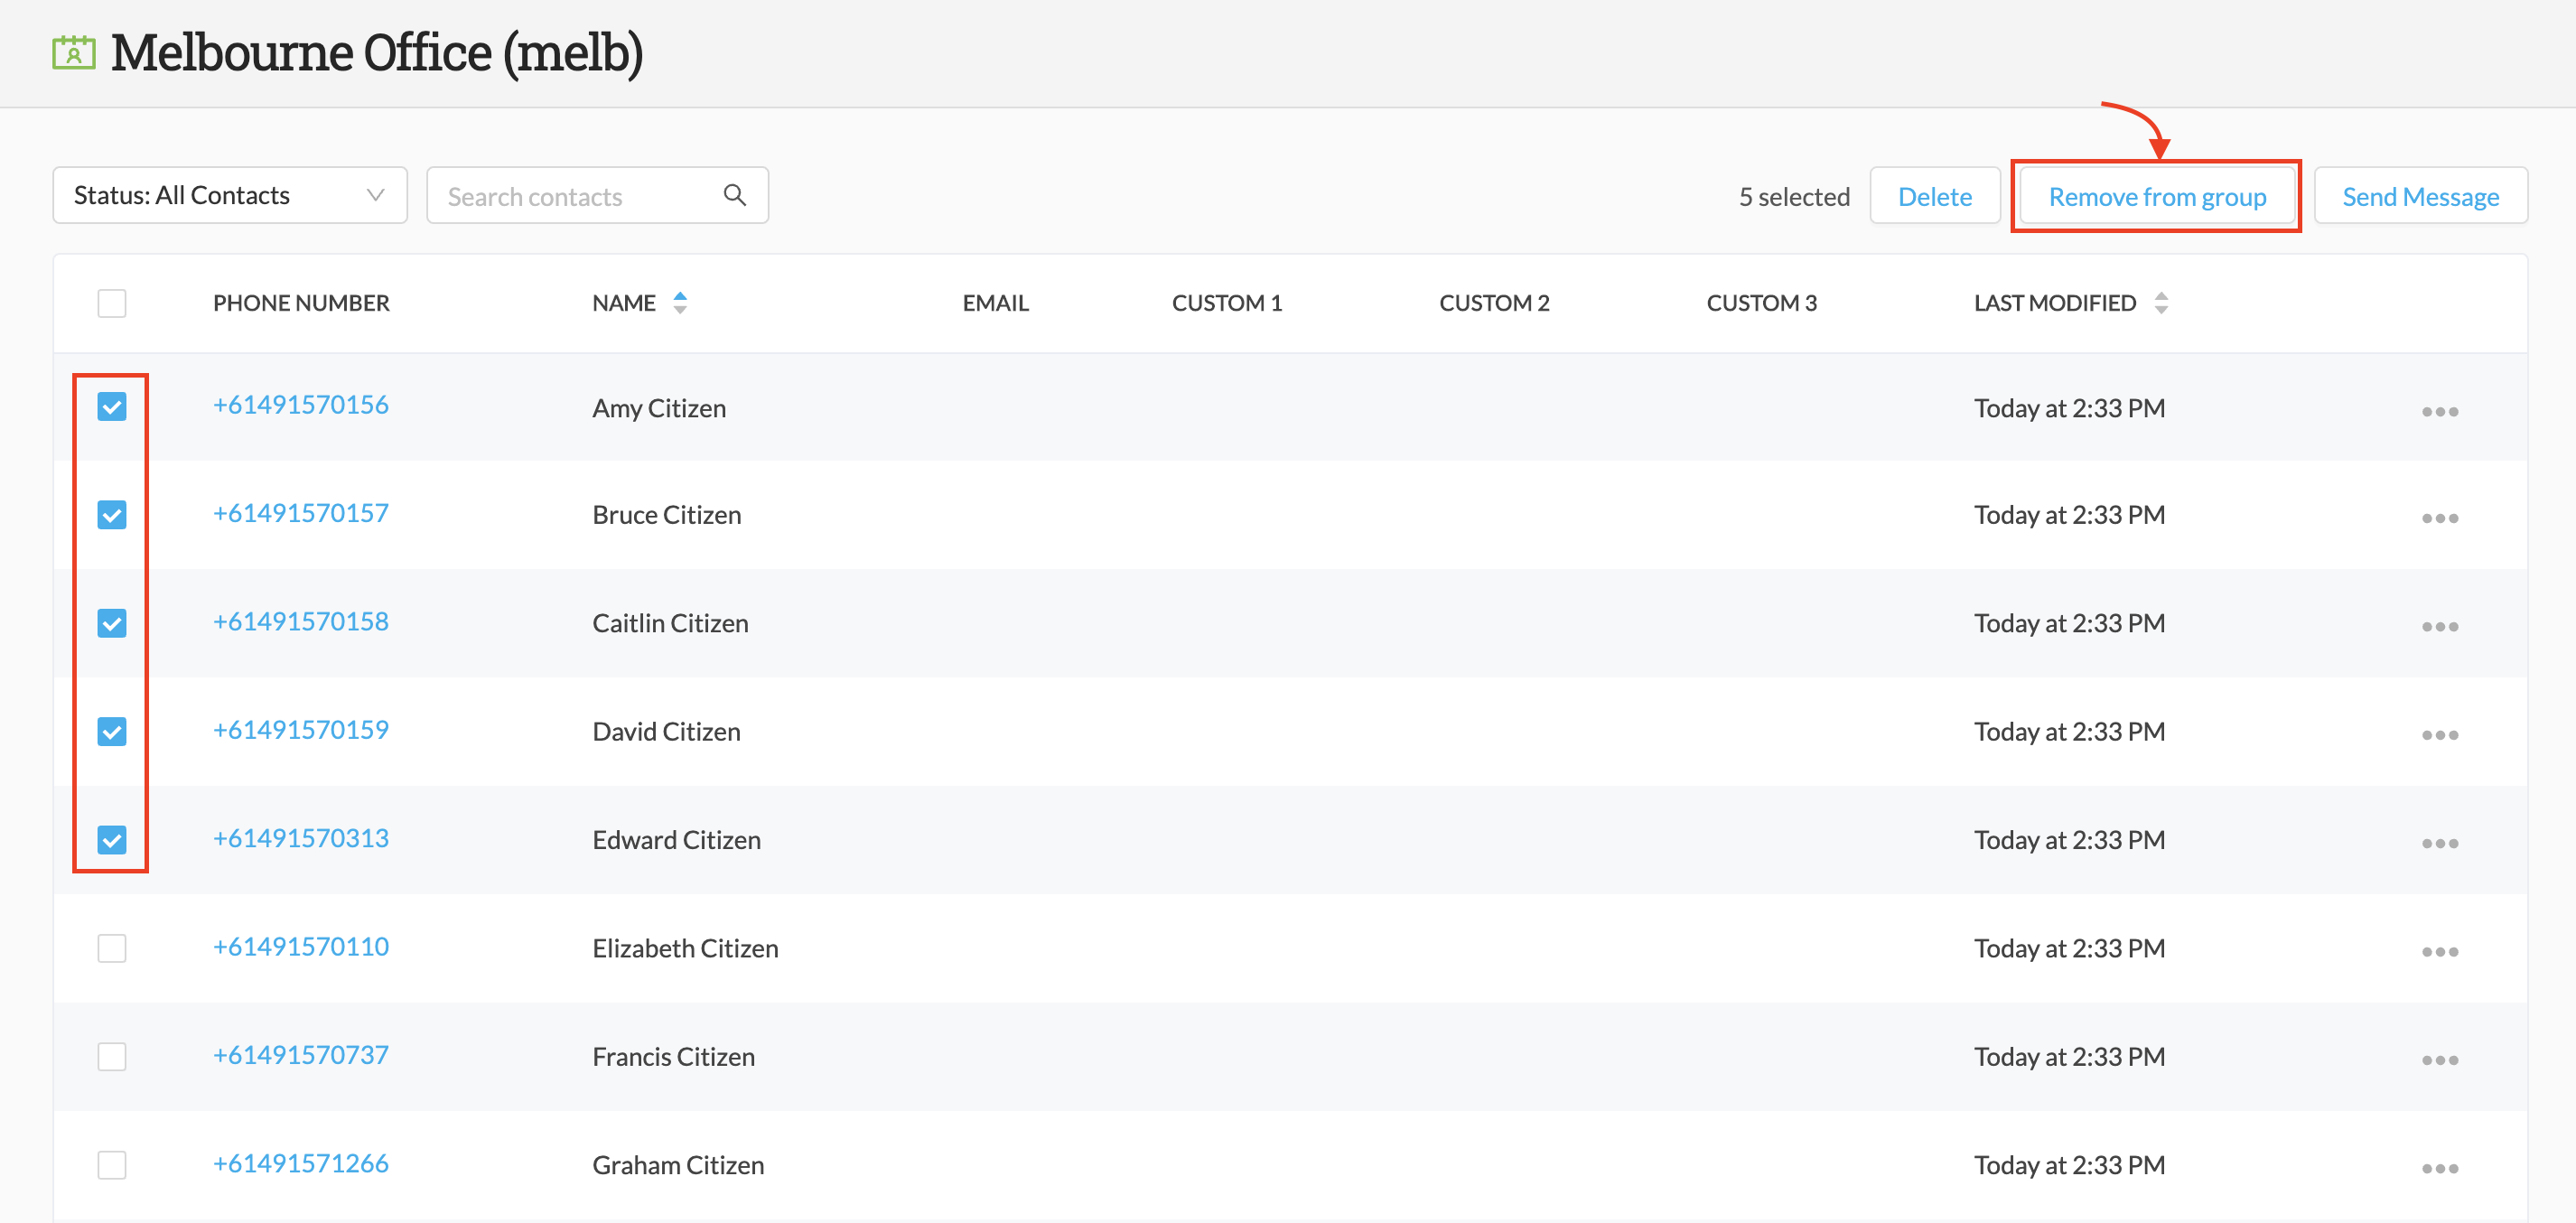
Task: Select the name Edward Citizen
Action: click(x=676, y=840)
